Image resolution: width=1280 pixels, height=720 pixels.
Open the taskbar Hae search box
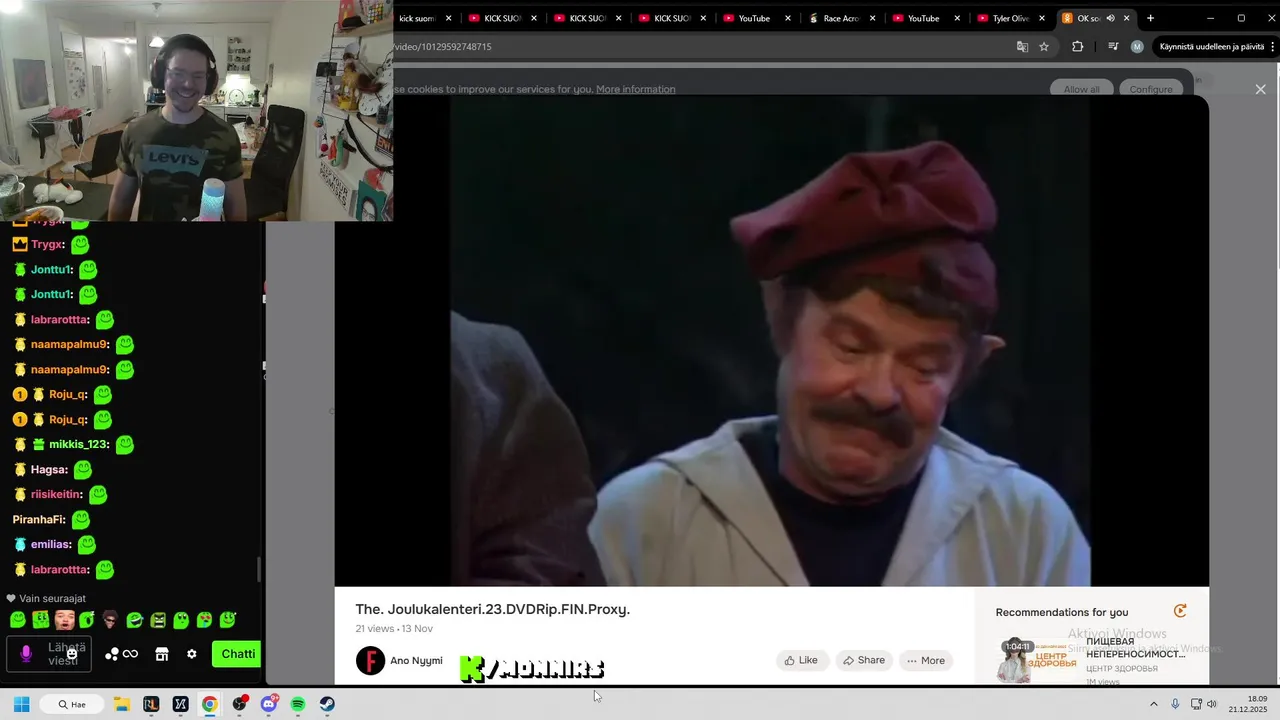pos(72,704)
